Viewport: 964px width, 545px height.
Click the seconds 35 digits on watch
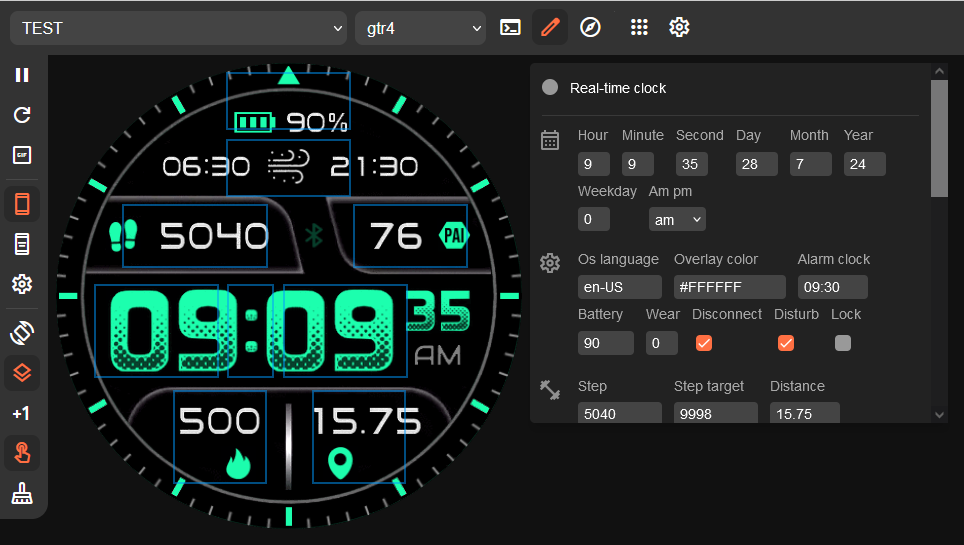[x=439, y=311]
